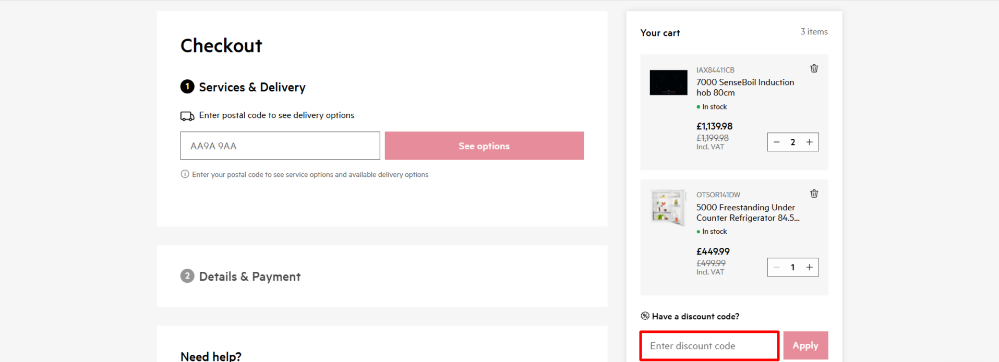999x362 pixels.
Task: Decrease quantity of the Induction hob
Action: [776, 142]
